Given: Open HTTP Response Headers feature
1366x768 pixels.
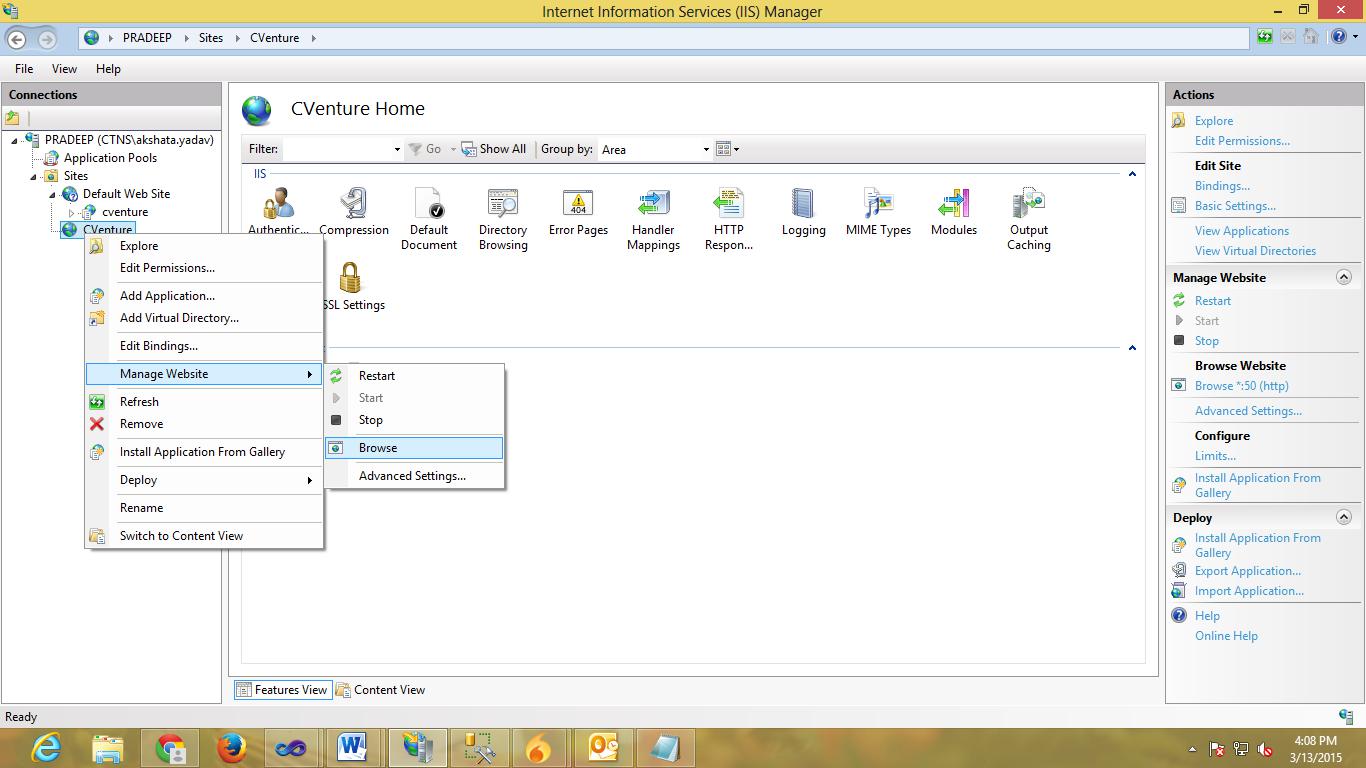Looking at the screenshot, I should [x=729, y=220].
